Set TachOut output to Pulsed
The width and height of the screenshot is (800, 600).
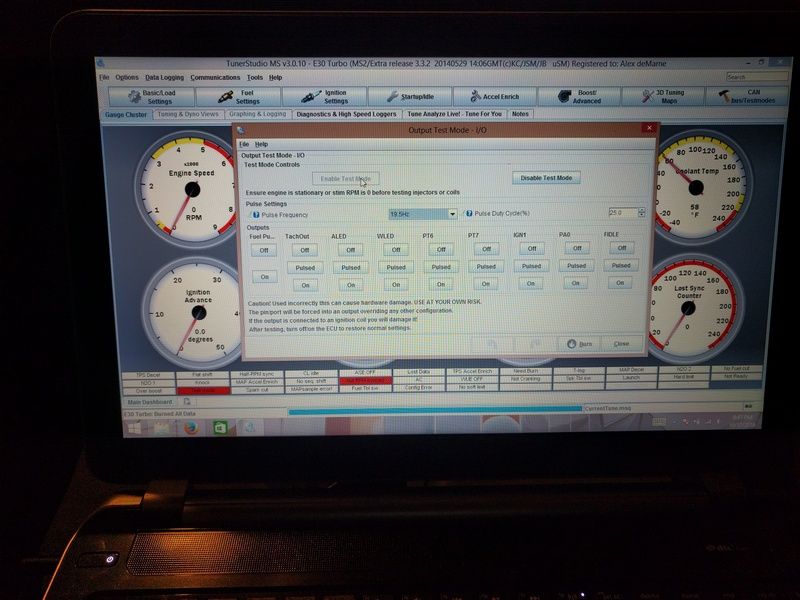306,267
